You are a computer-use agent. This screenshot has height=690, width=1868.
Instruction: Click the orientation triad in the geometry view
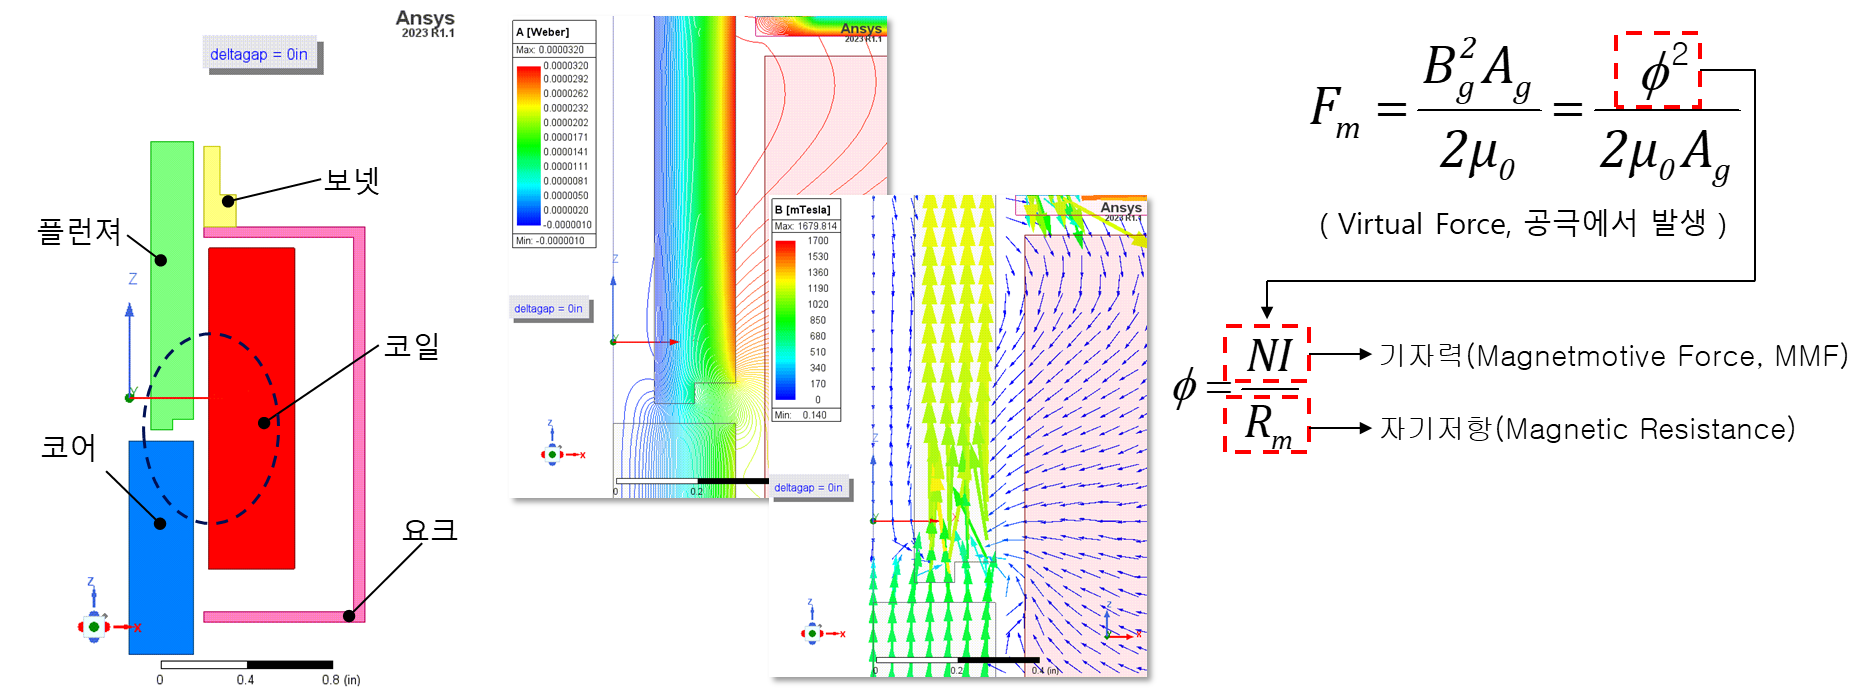click(x=94, y=626)
